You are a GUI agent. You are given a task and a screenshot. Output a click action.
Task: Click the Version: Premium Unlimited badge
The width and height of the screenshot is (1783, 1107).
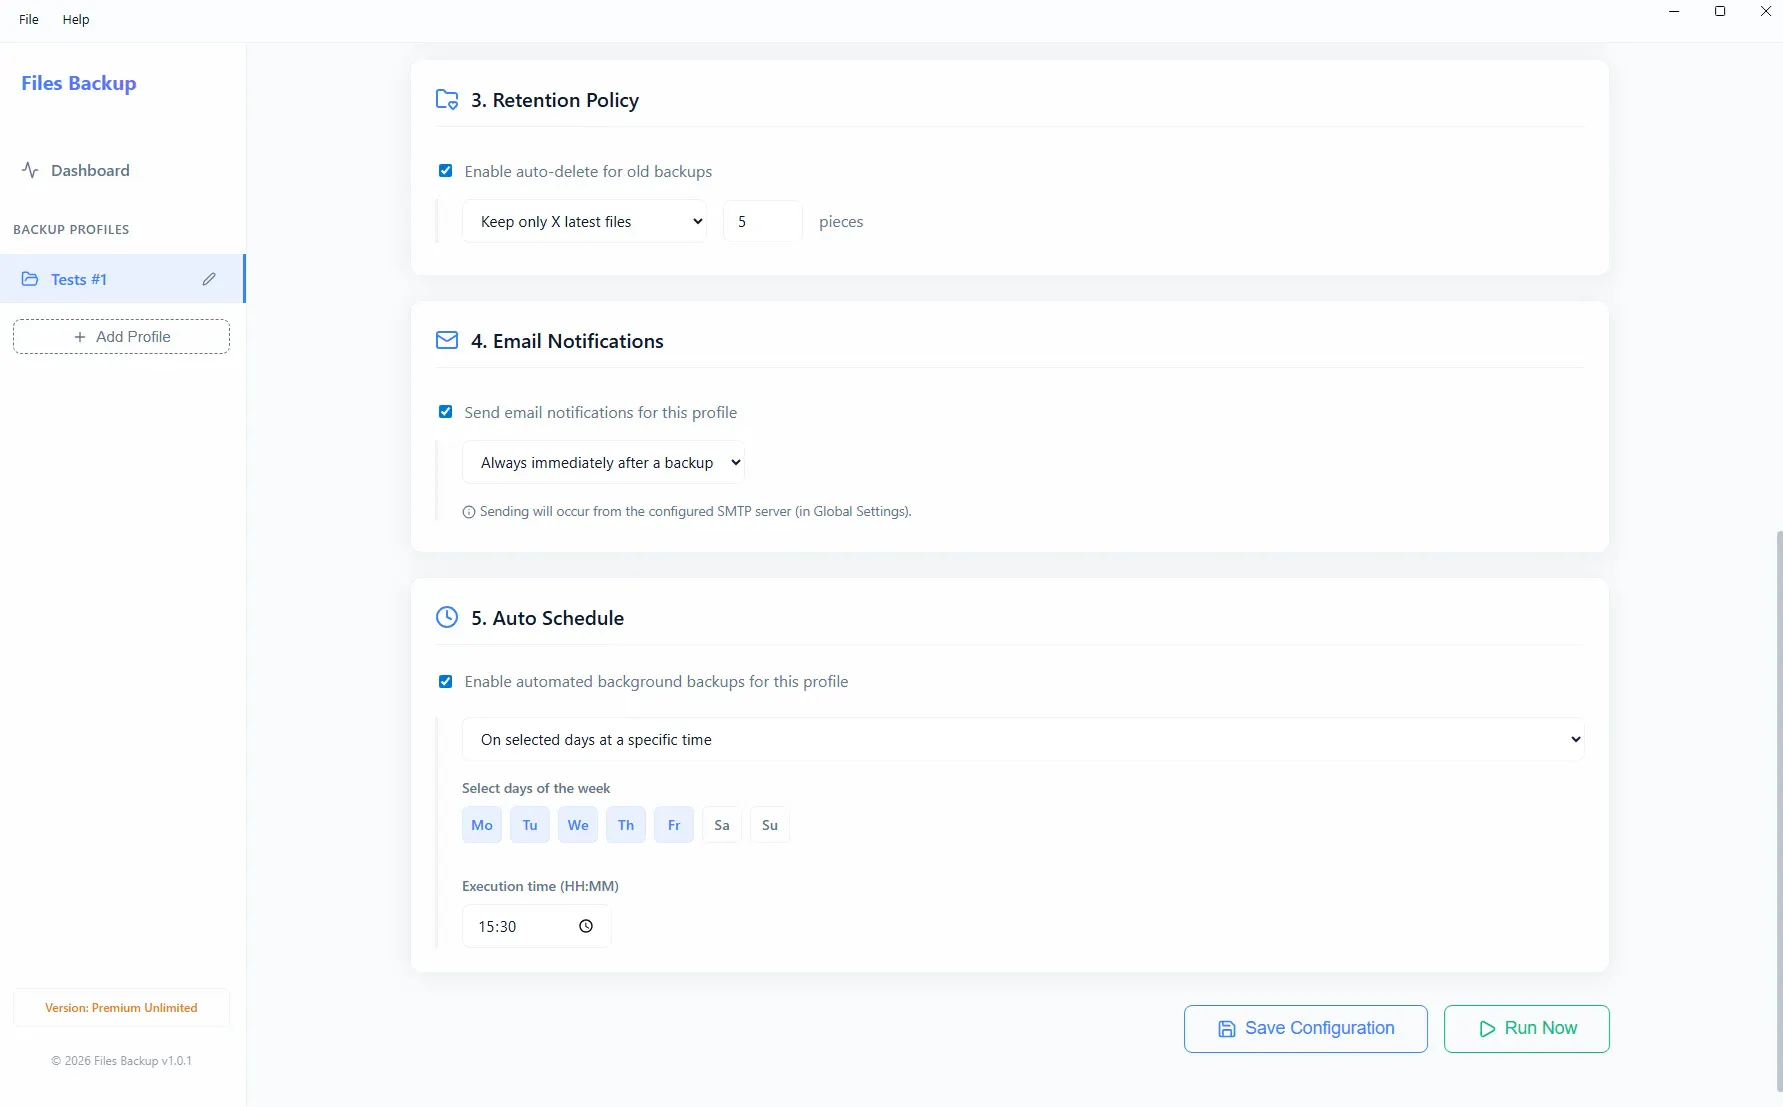pos(121,1008)
